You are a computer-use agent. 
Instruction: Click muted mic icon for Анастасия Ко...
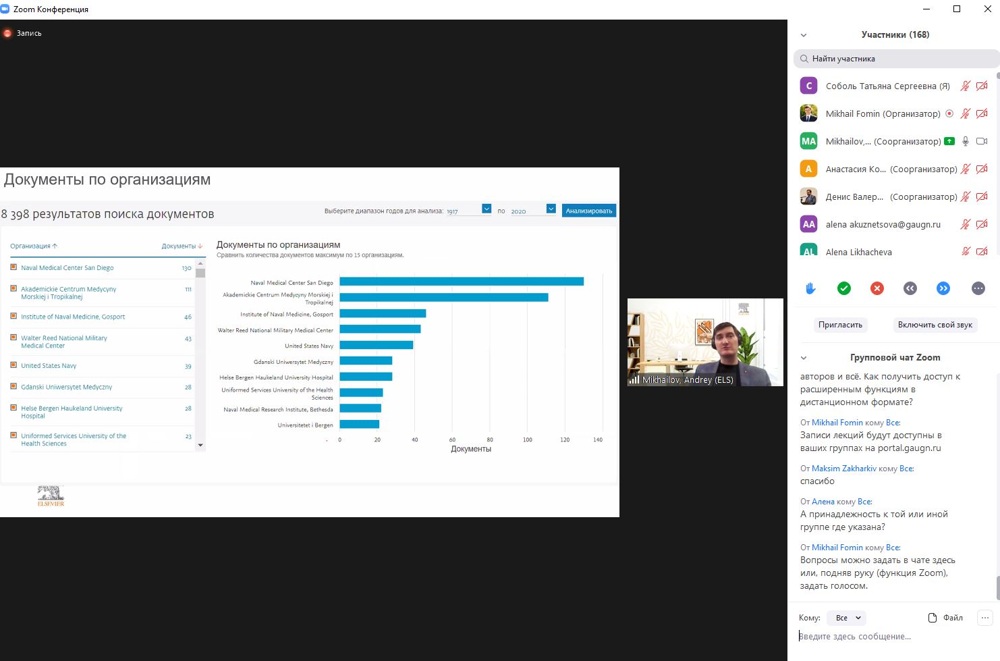(x=966, y=169)
